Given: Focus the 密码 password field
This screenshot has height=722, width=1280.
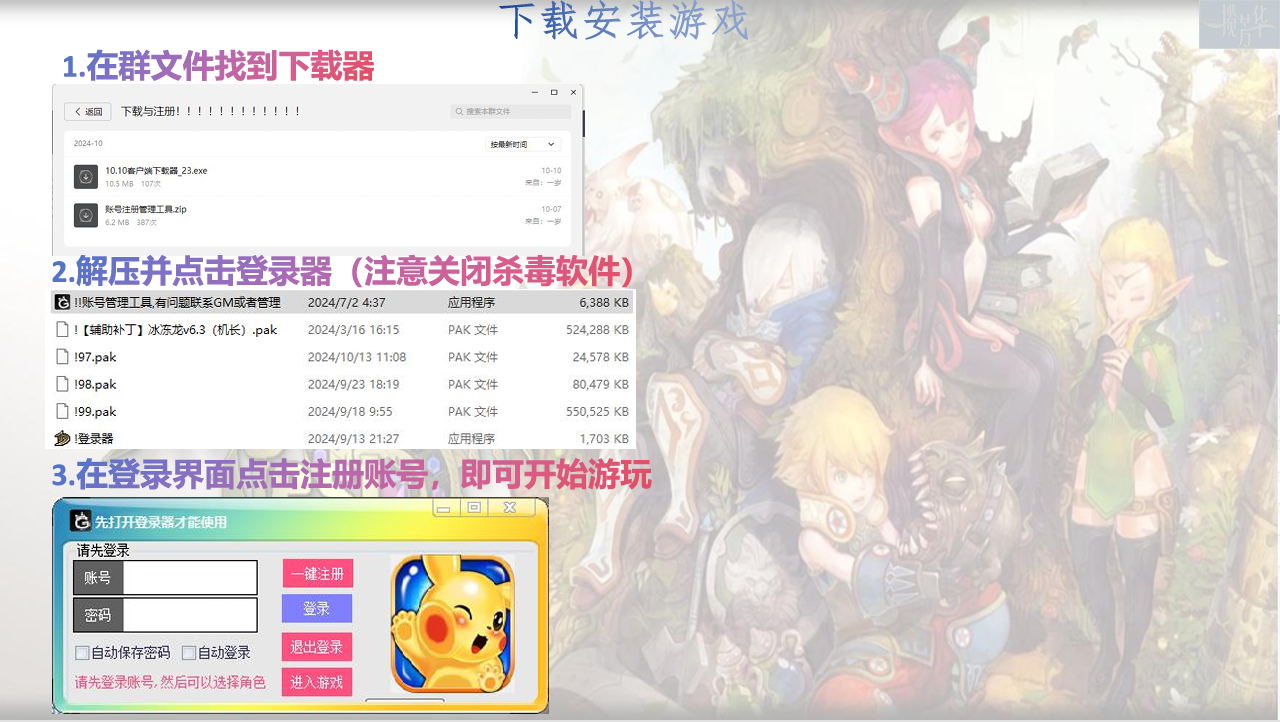Looking at the screenshot, I should click(190, 615).
